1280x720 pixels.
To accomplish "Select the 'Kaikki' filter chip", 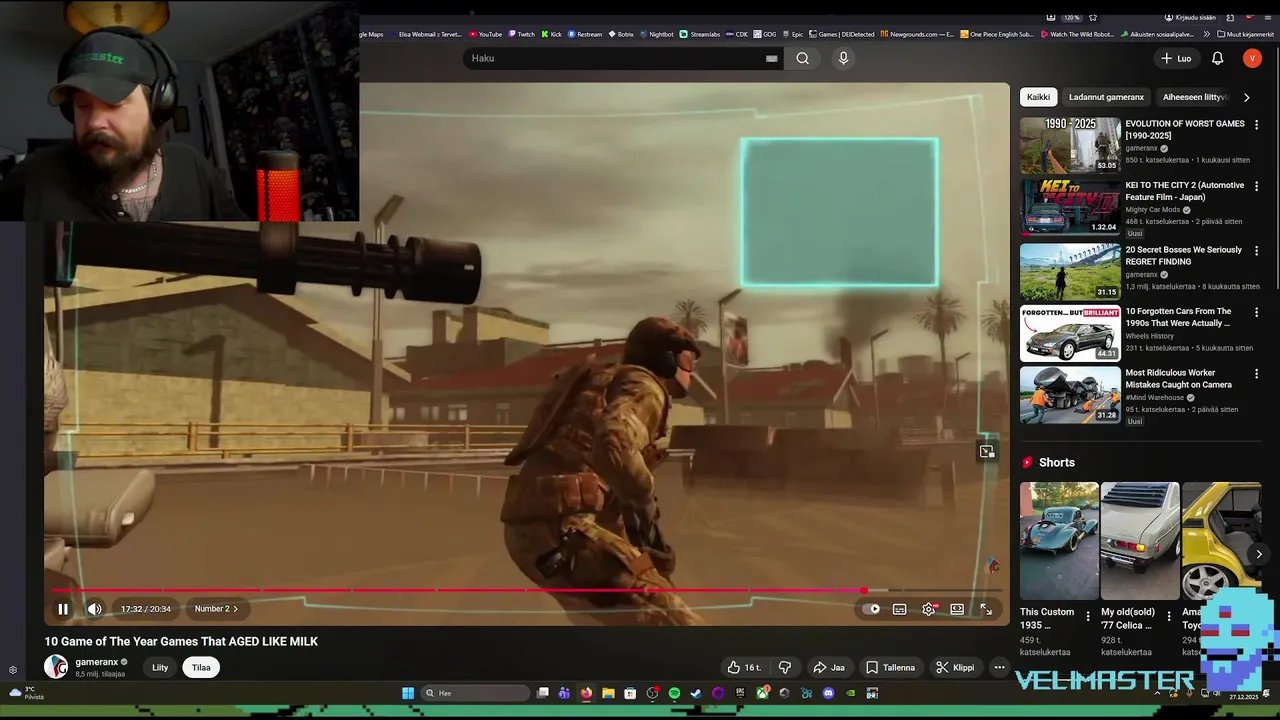I will [1038, 97].
